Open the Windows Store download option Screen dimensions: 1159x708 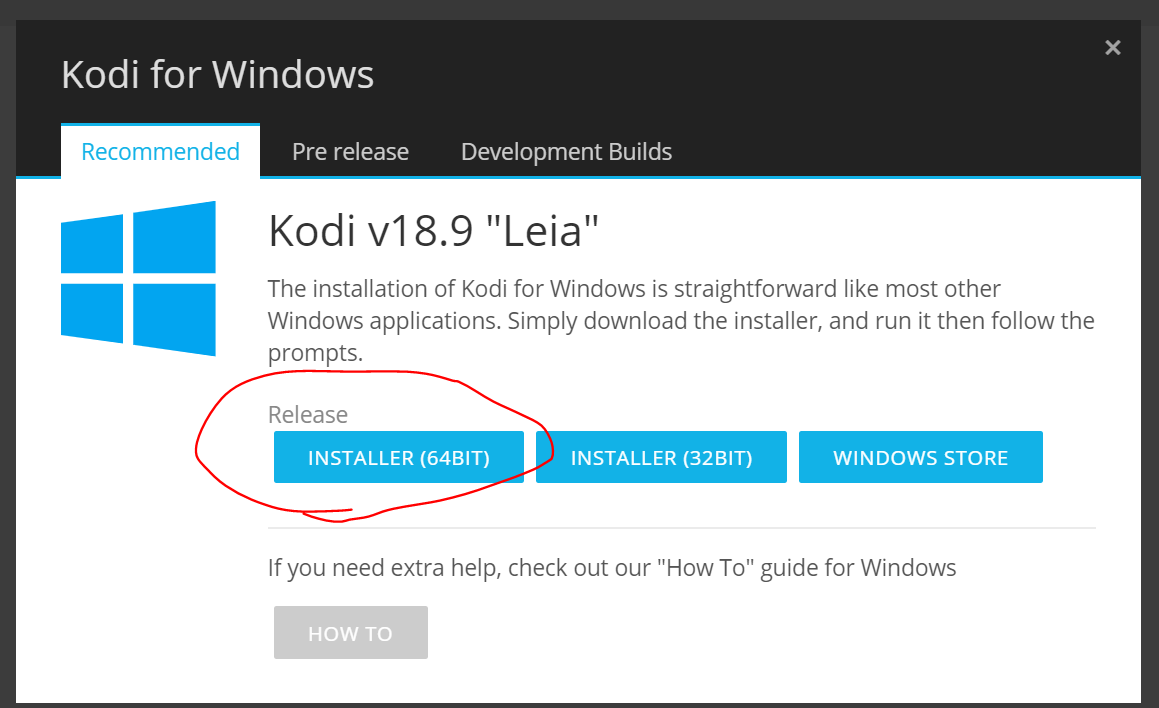click(920, 457)
